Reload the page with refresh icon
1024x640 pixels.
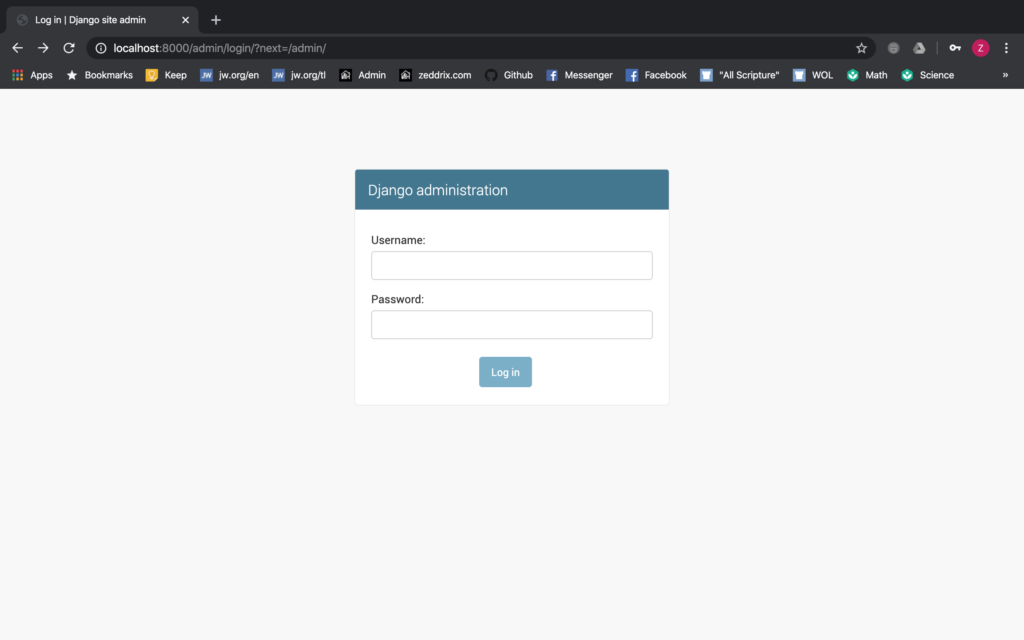click(69, 48)
